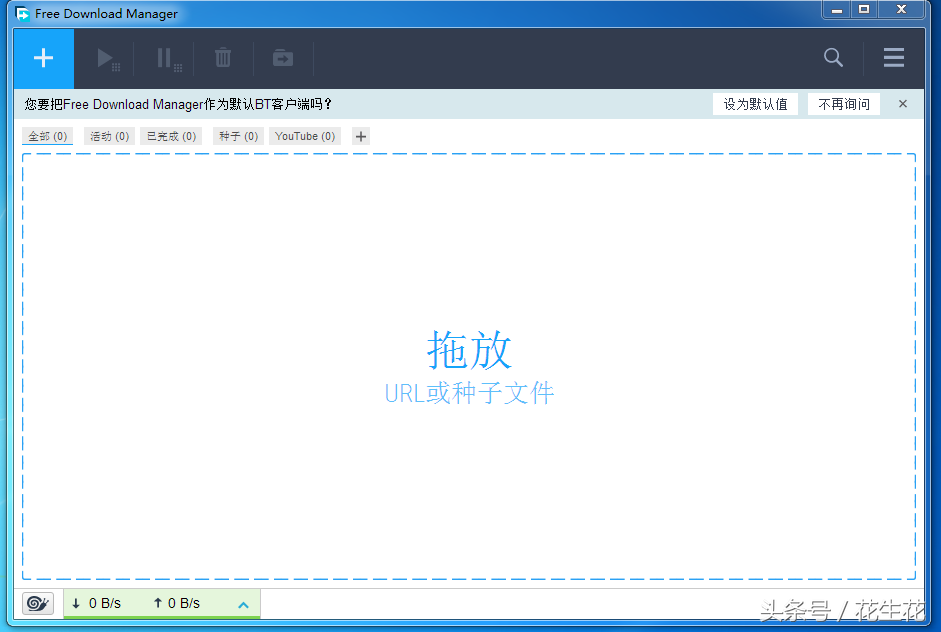Start all downloads with play icon
Screen dimensions: 941x632
(108, 59)
